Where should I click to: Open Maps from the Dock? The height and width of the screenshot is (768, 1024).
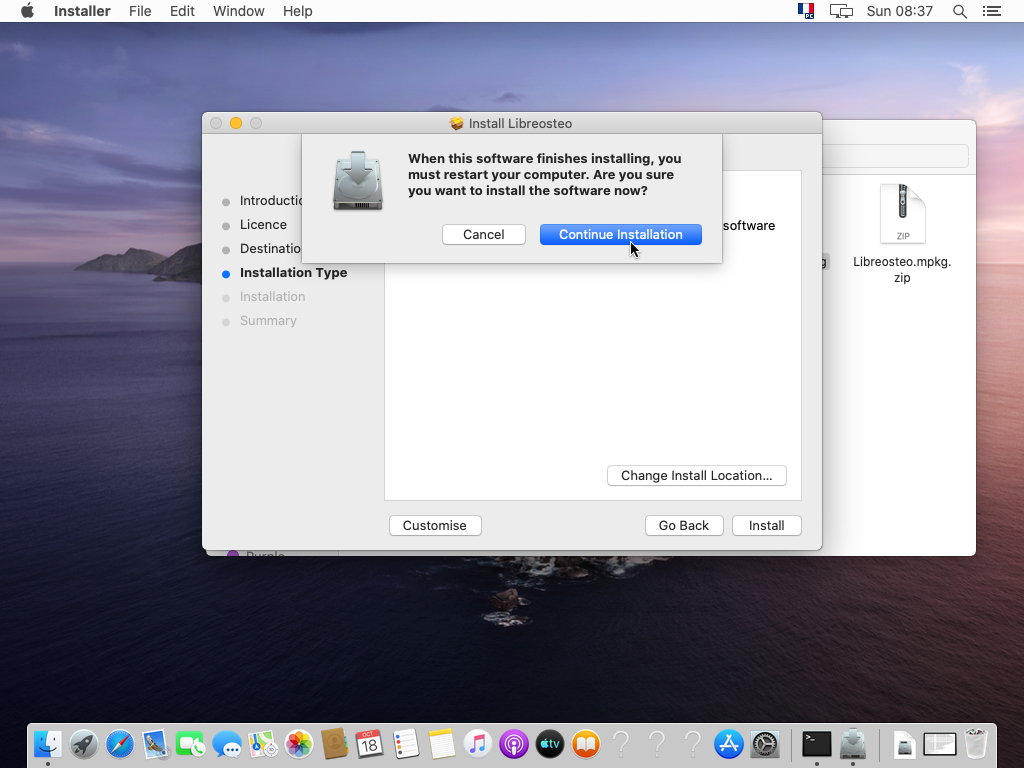263,744
